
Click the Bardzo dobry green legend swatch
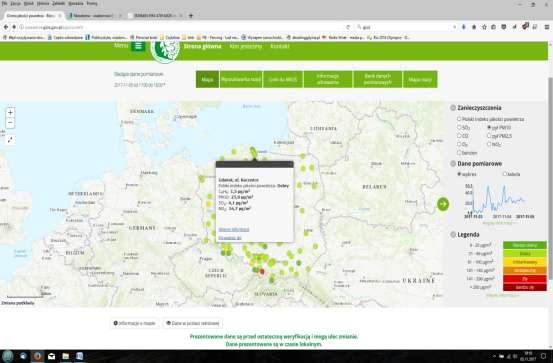[x=525, y=245]
